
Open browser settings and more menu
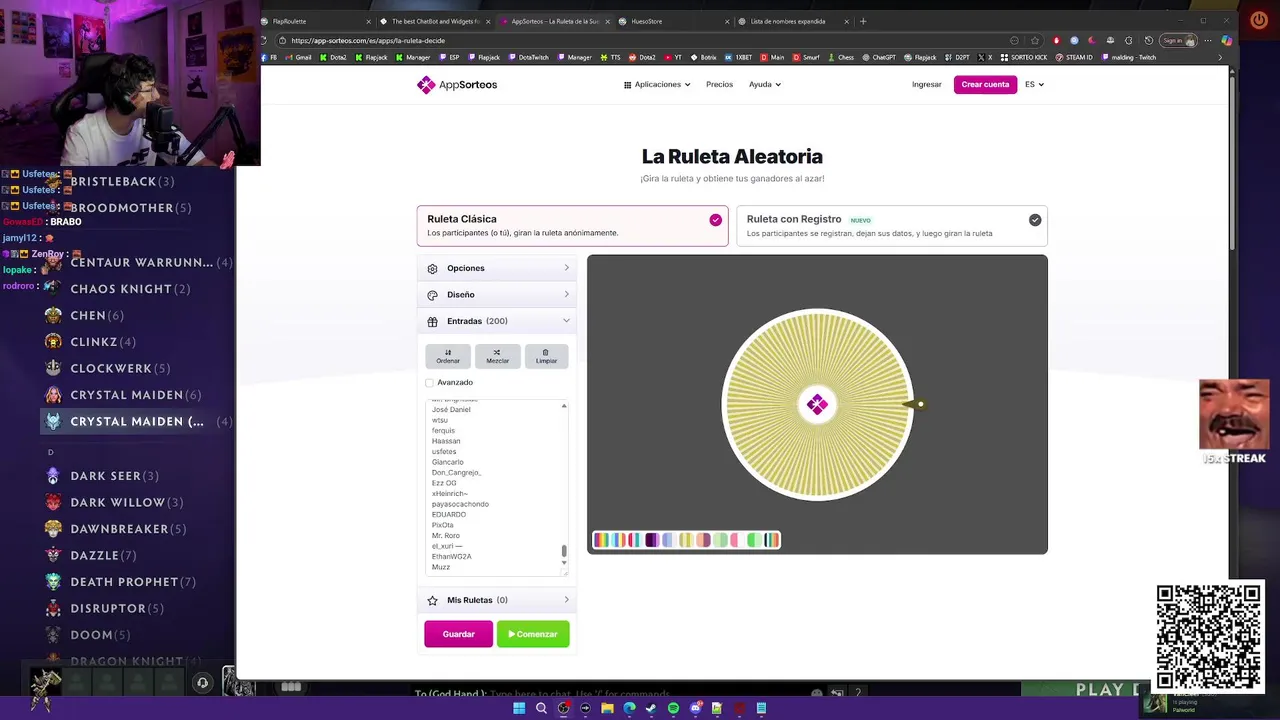click(x=1206, y=41)
